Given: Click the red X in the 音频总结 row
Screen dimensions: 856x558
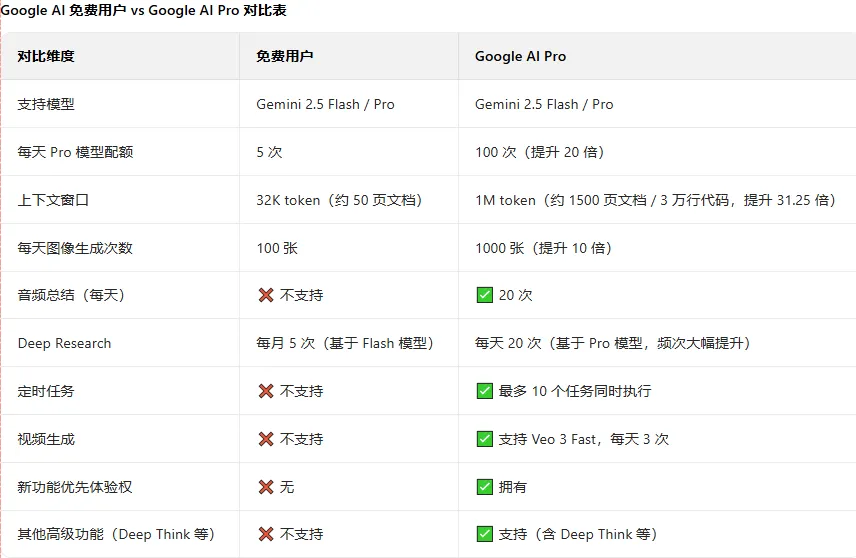Looking at the screenshot, I should (265, 295).
